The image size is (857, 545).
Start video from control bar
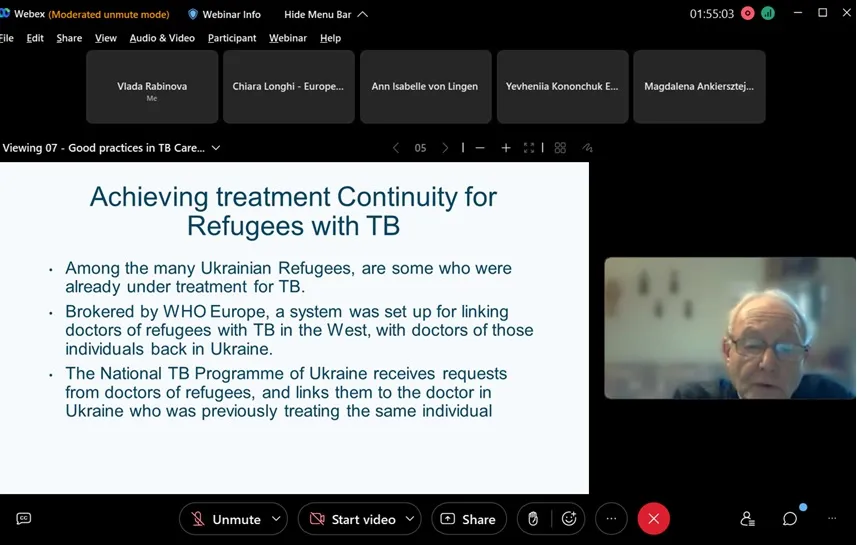pyautogui.click(x=353, y=519)
